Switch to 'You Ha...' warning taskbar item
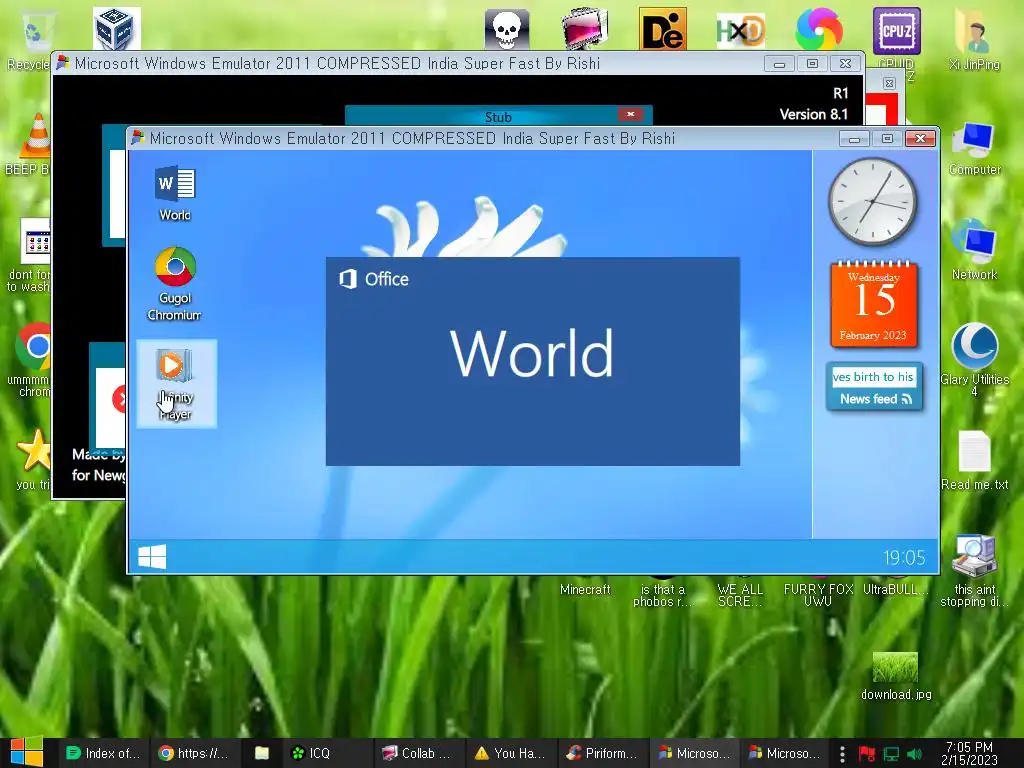This screenshot has height=768, width=1024. [511, 753]
